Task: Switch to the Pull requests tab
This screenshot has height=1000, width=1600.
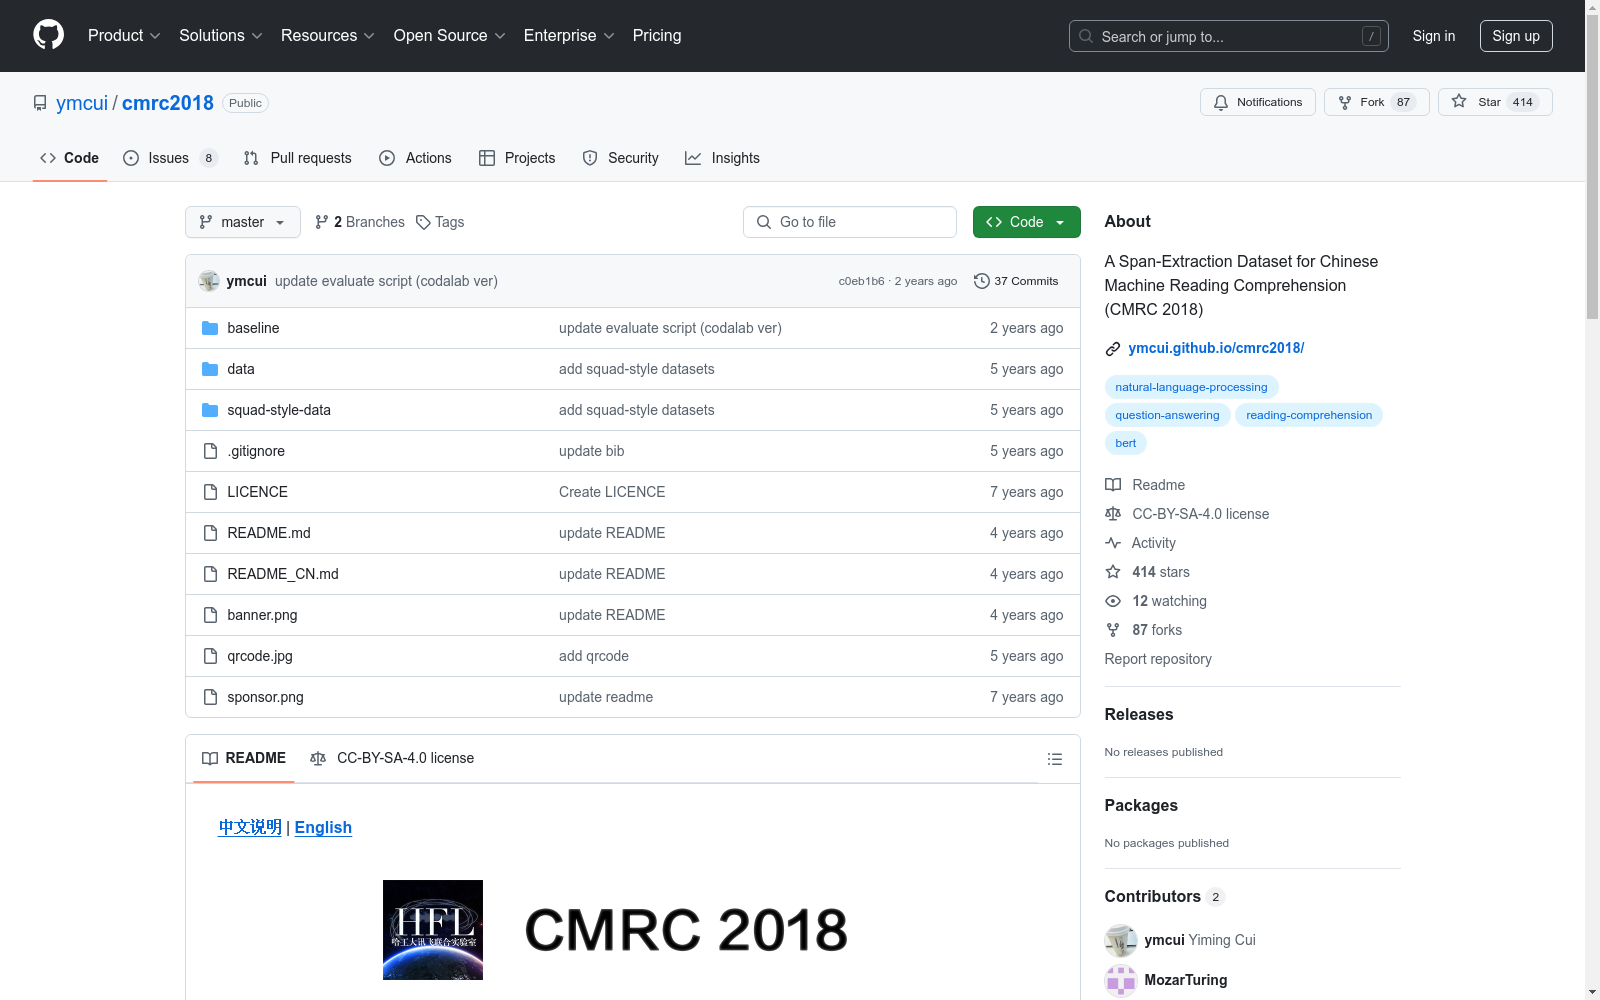Action: (298, 158)
